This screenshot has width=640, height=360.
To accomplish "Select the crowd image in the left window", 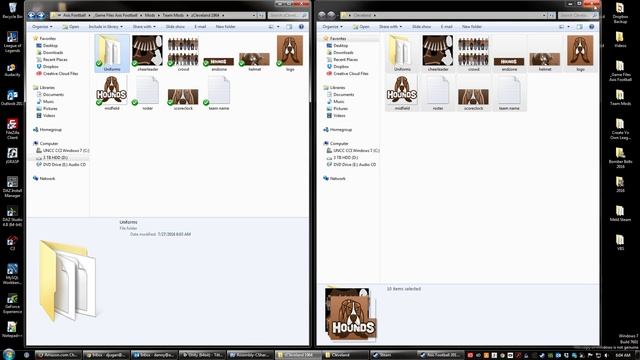I will [183, 53].
